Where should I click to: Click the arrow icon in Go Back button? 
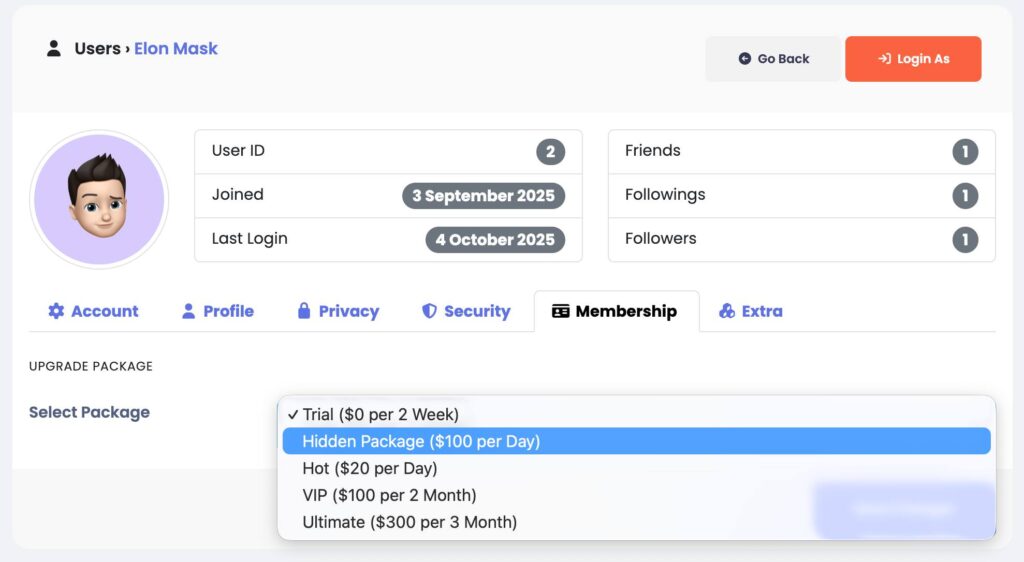click(x=744, y=59)
